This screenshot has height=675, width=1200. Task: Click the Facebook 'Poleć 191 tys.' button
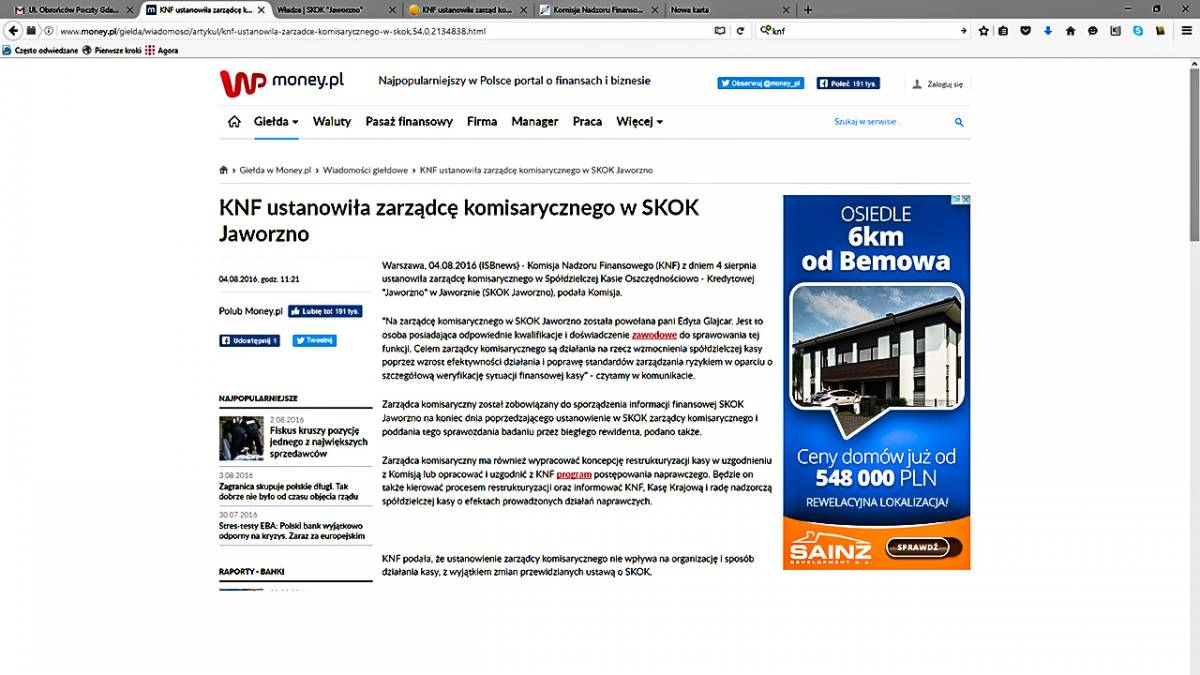click(x=848, y=84)
